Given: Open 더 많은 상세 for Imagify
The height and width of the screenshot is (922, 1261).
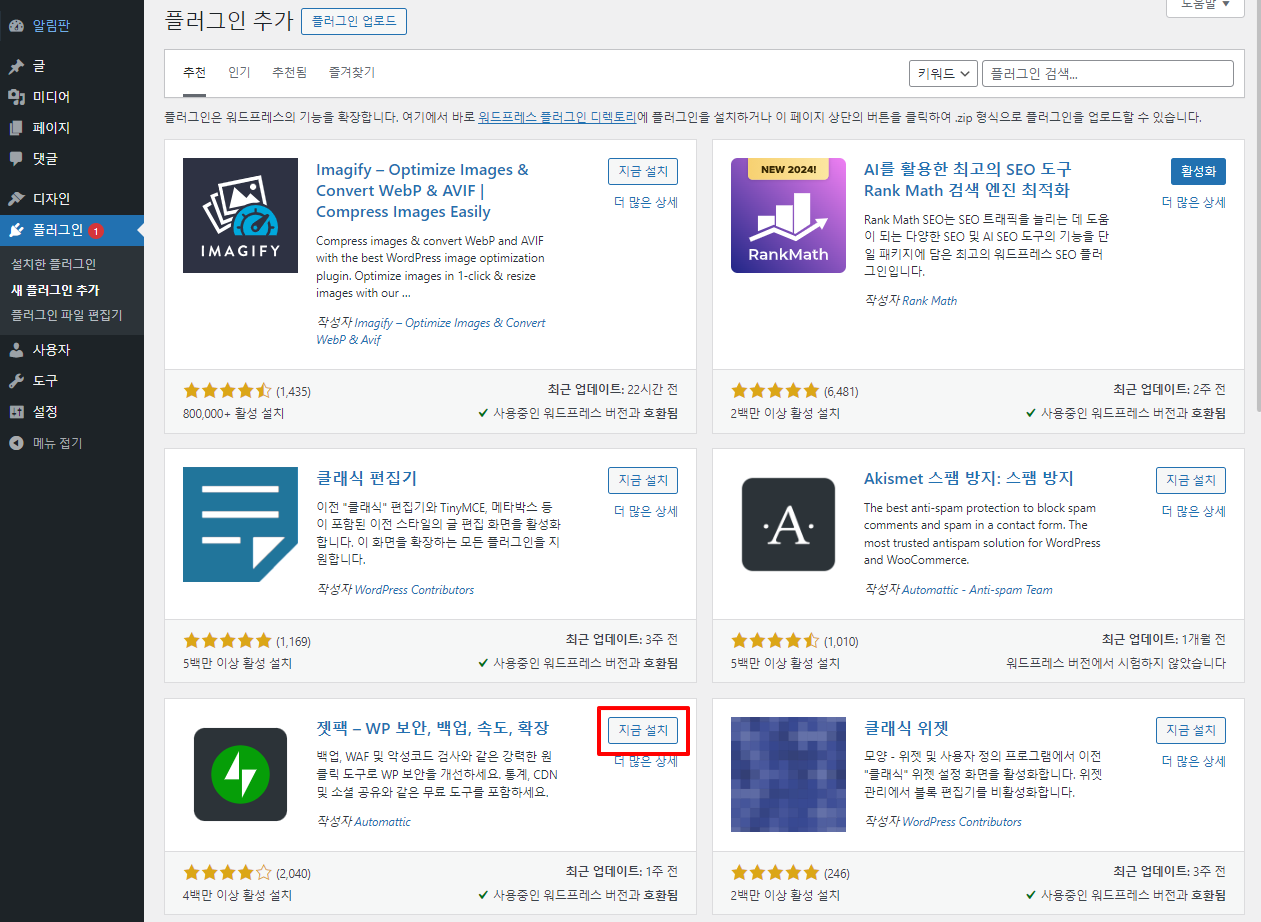Looking at the screenshot, I should coord(646,202).
